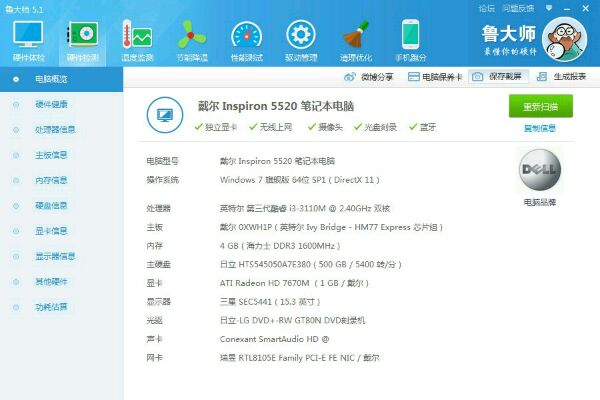Open 清理优化 broom icon
Screen dimensions: 600x400
point(356,34)
